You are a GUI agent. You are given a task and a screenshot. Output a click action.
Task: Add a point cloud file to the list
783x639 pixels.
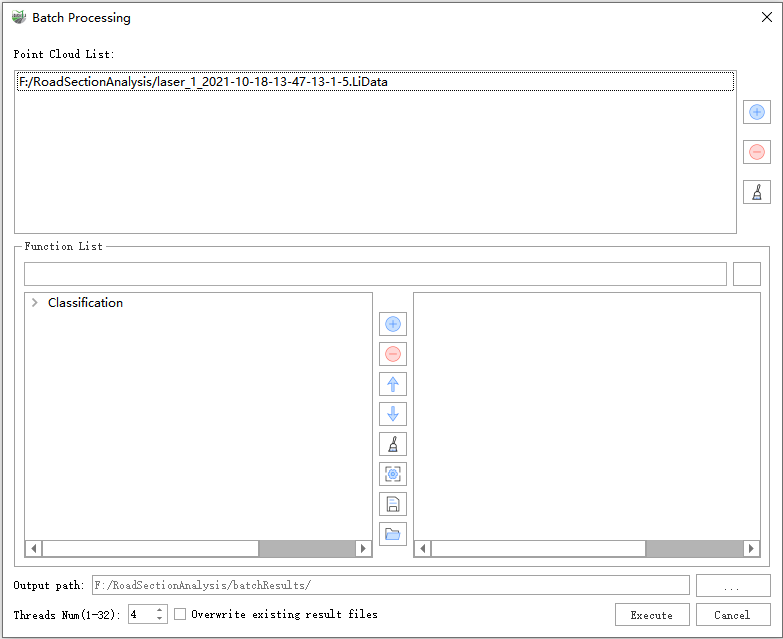pyautogui.click(x=756, y=112)
